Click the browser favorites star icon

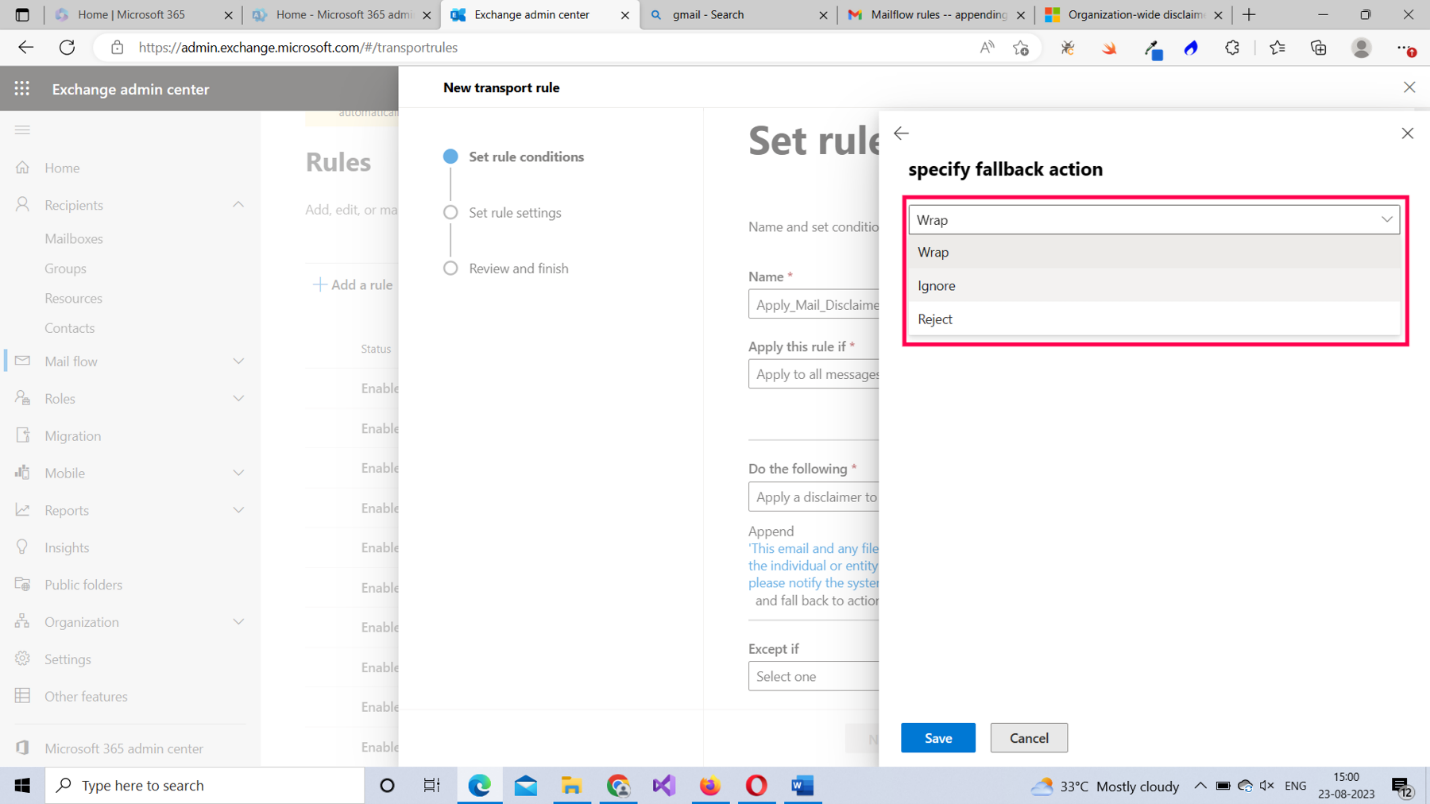click(1277, 47)
